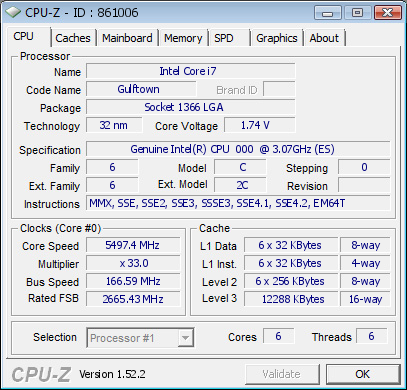Maximize the CPU-Z window
This screenshot has height=390, width=407.
(x=357, y=13)
